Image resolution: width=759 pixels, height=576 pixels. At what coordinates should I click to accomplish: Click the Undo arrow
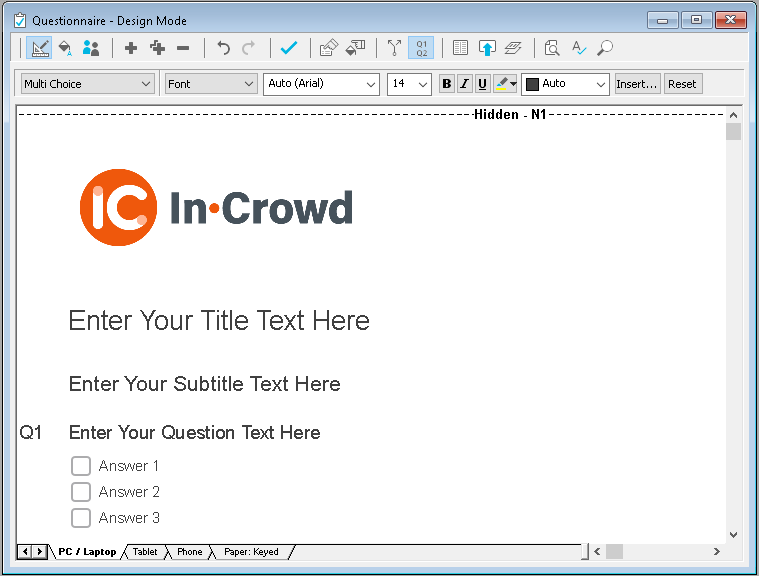(x=224, y=47)
